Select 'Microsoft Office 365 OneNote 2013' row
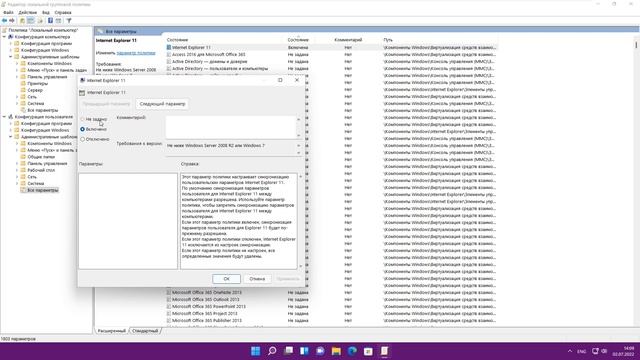The height and width of the screenshot is (360, 640). click(x=207, y=293)
